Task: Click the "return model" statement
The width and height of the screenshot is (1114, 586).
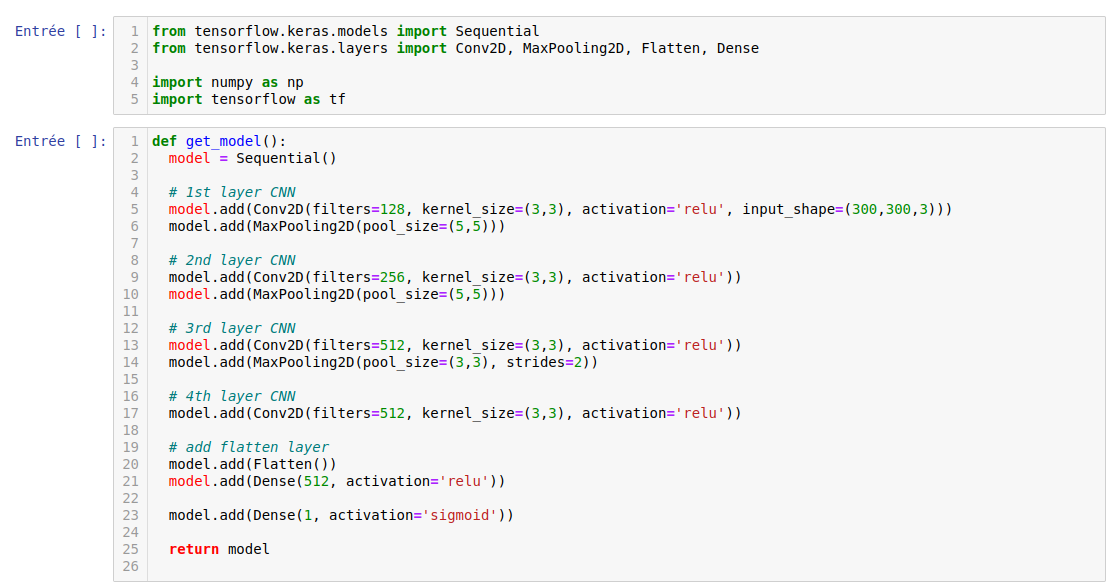Action: click(219, 549)
